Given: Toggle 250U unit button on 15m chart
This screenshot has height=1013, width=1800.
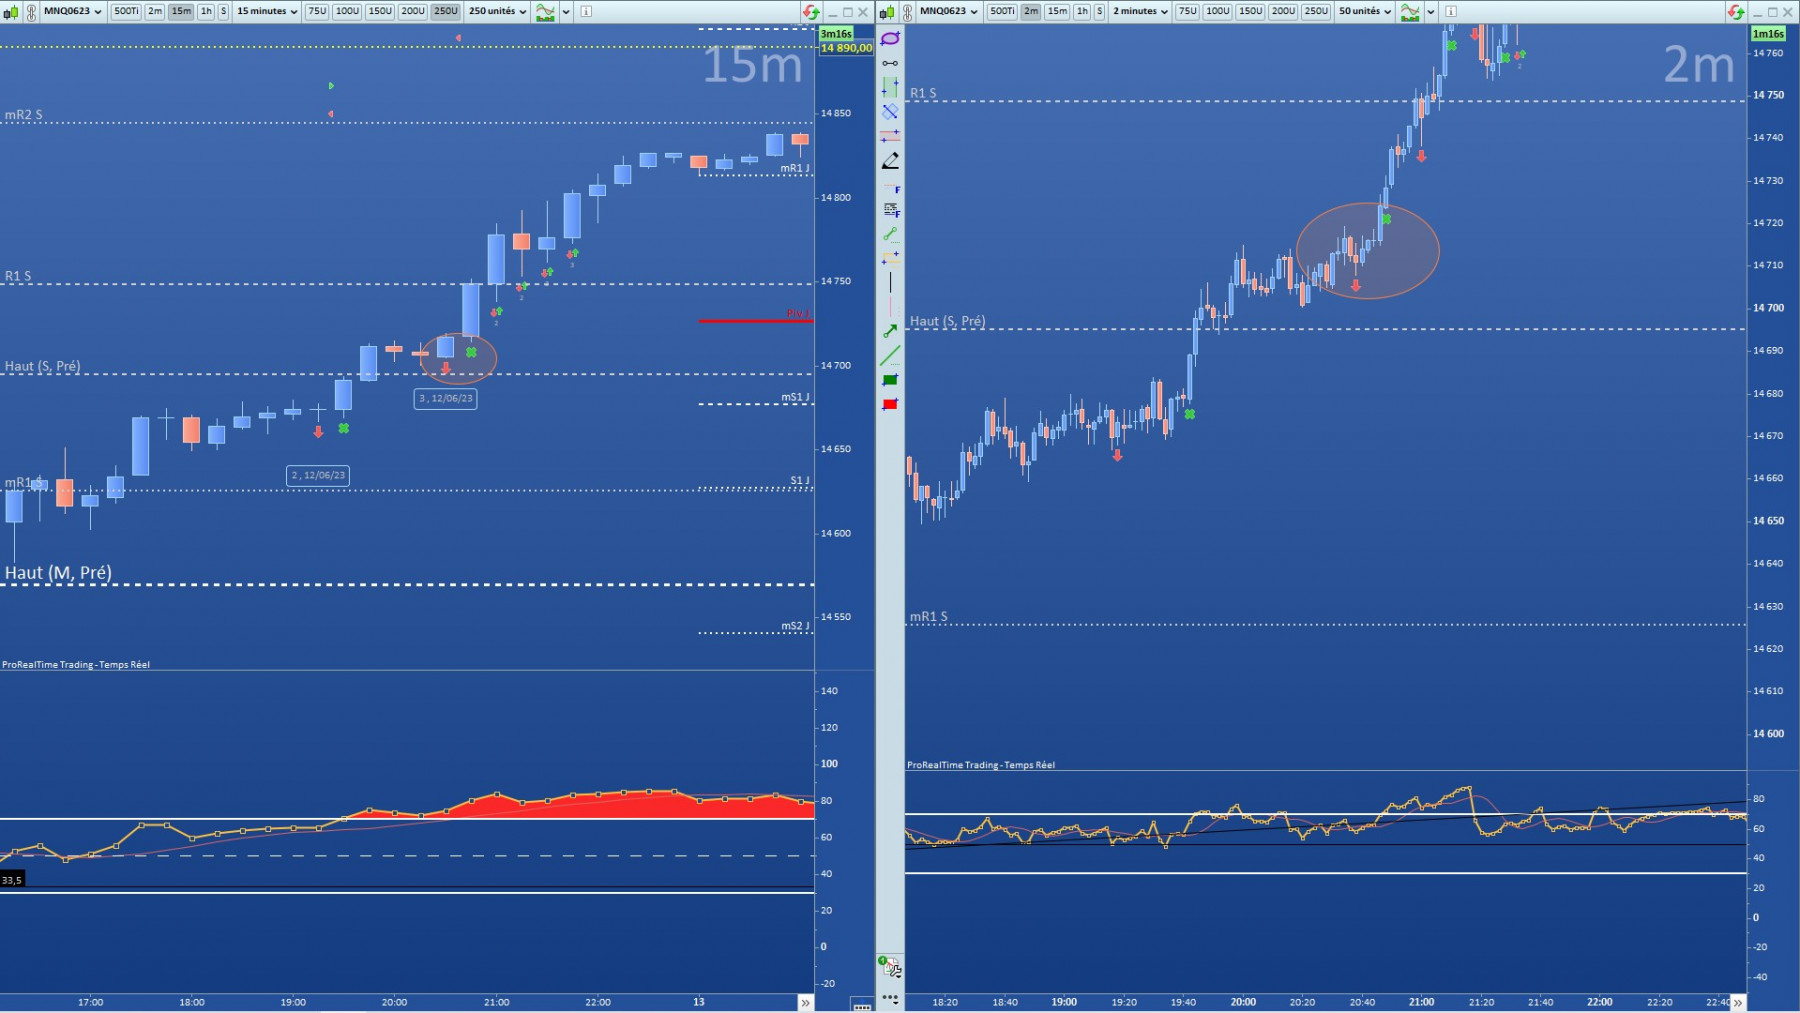Looking at the screenshot, I should point(446,11).
